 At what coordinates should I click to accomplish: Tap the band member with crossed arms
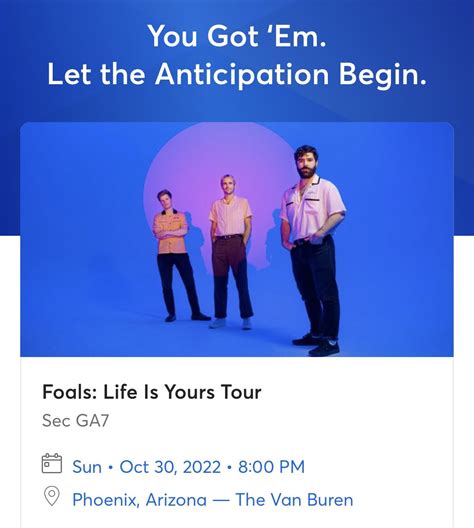(178, 255)
